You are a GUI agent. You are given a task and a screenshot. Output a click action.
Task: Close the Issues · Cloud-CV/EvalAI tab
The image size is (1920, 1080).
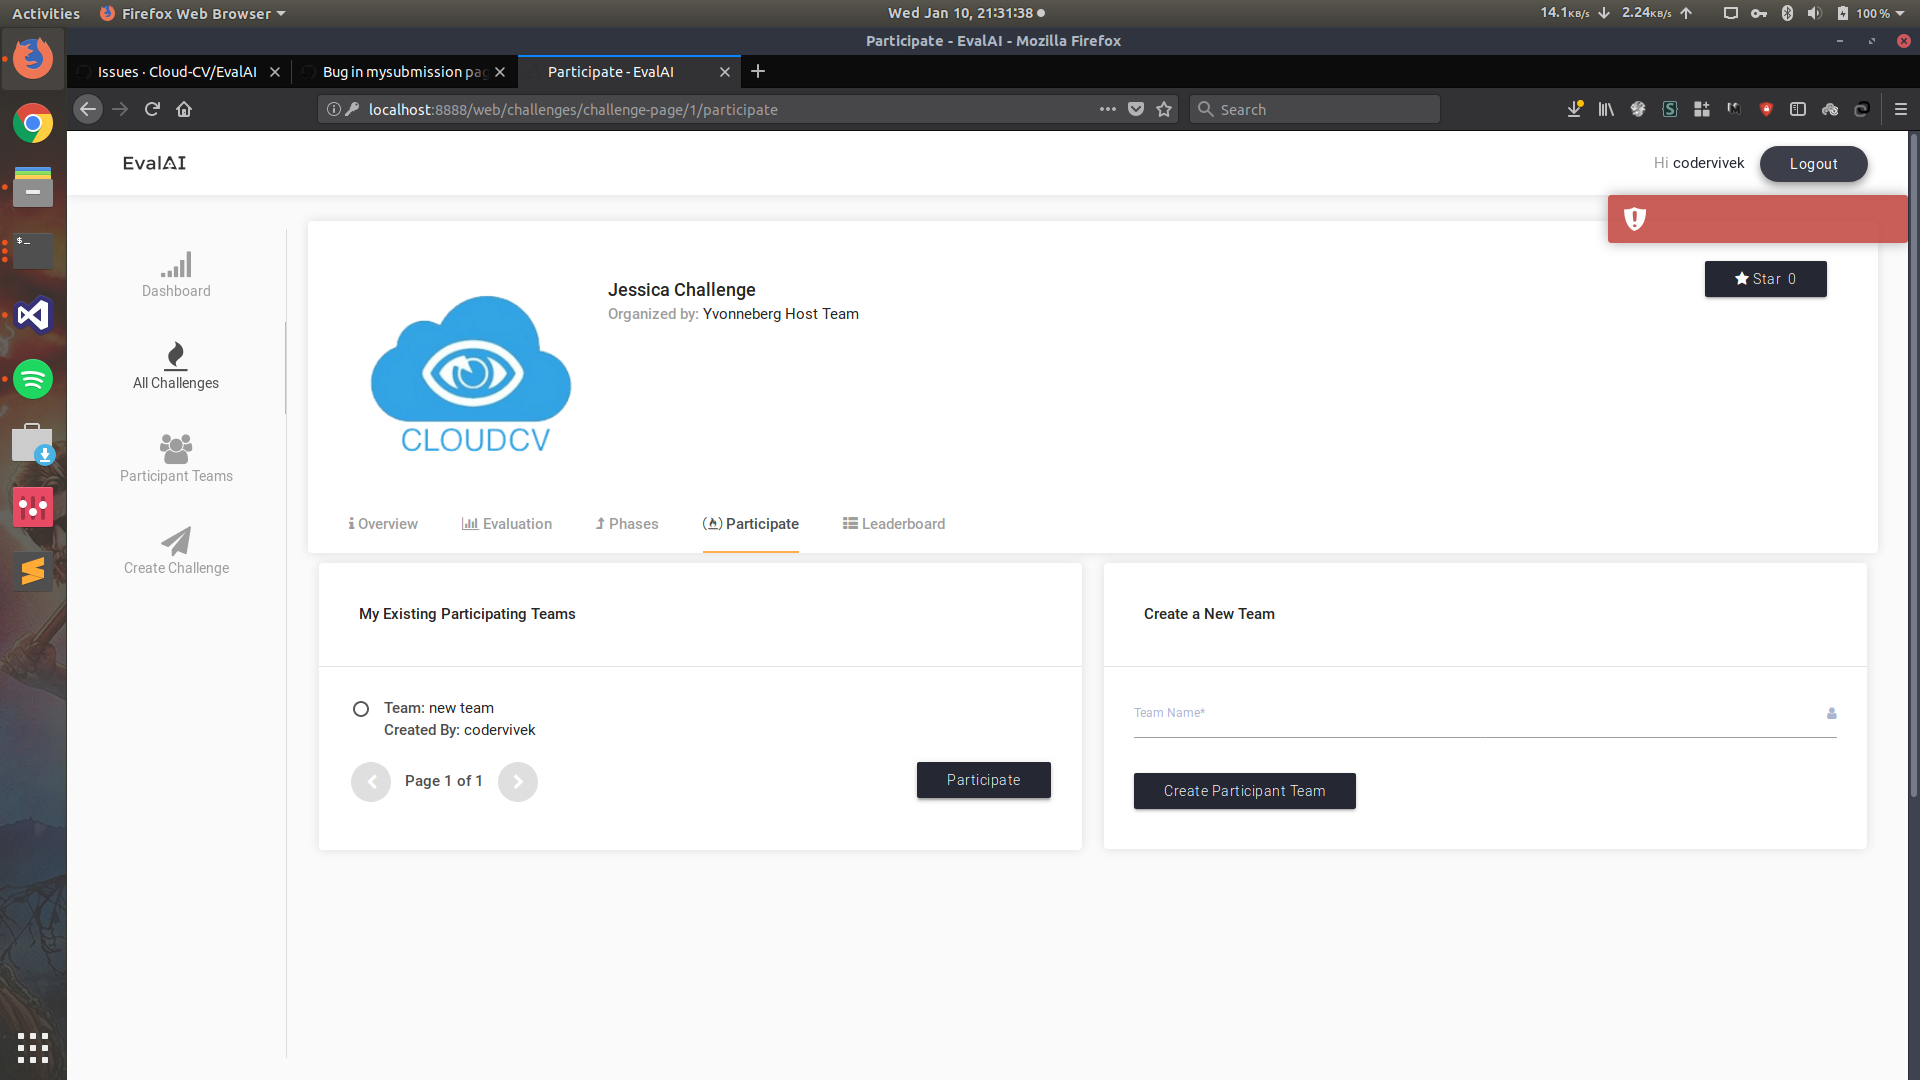(275, 72)
